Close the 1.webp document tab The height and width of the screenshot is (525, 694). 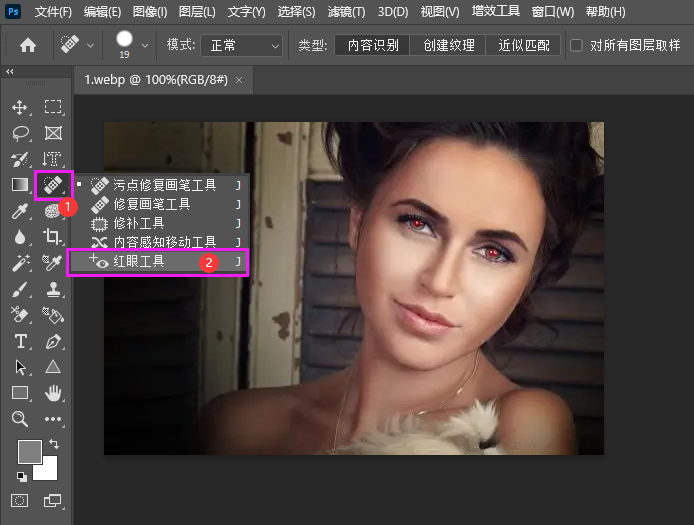[239, 80]
